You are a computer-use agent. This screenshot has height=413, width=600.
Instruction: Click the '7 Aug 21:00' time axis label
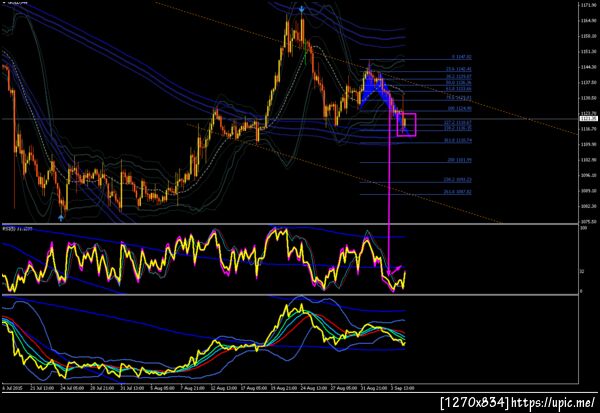click(192, 388)
